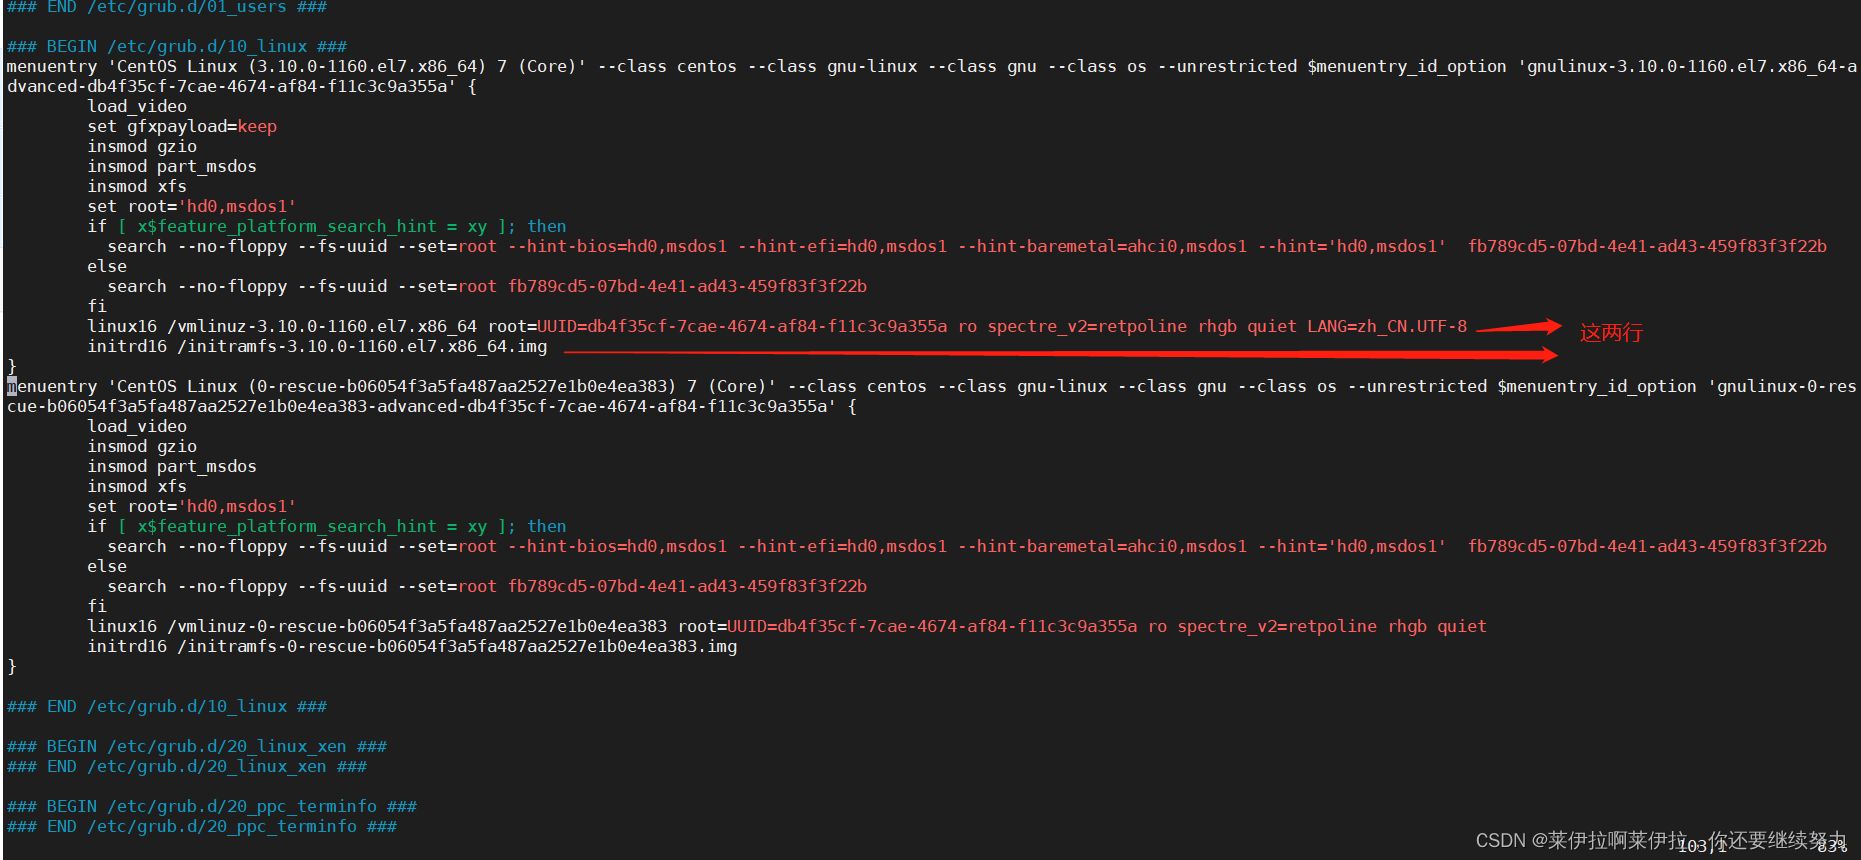The height and width of the screenshot is (860, 1861).
Task: Click 'rhgb' on the vmlinuz-0-rescue line
Action: (1407, 626)
